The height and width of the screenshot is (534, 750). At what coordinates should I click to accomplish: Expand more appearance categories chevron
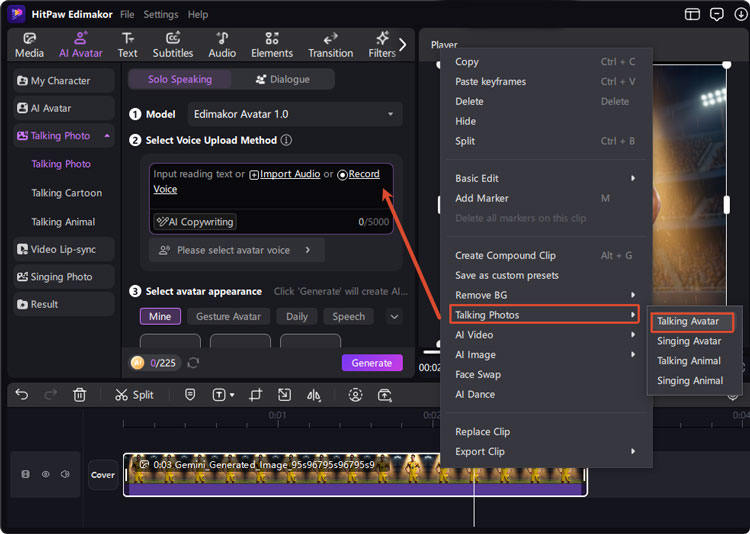pos(394,316)
